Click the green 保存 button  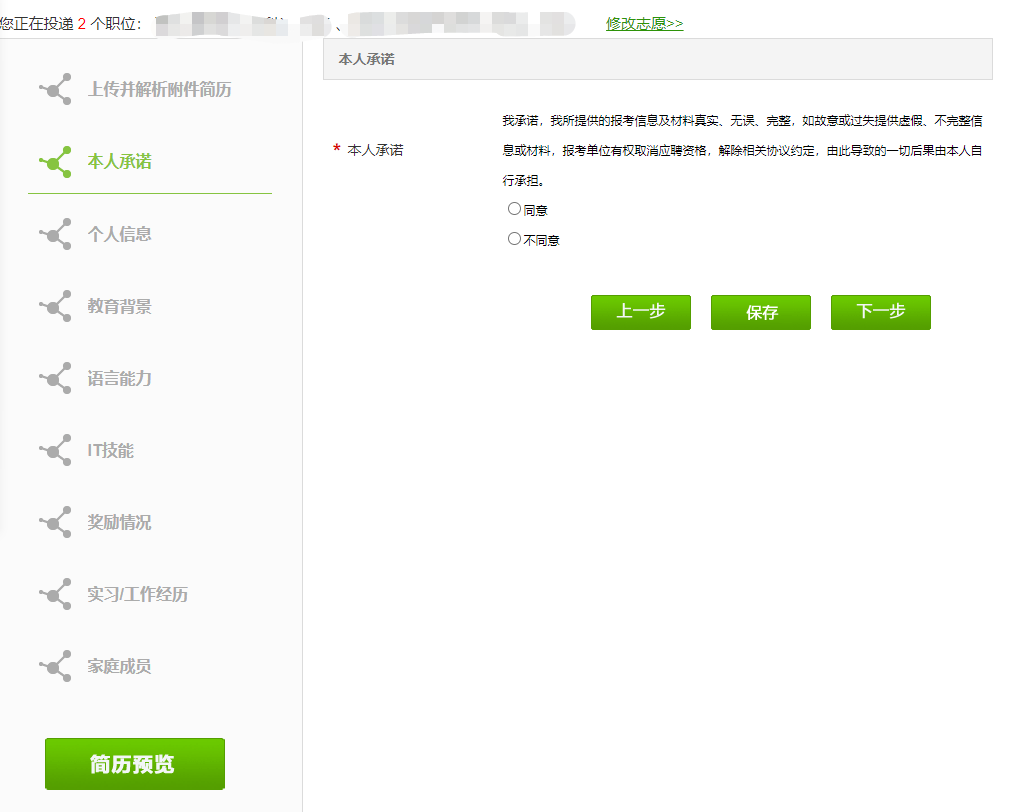(x=760, y=312)
